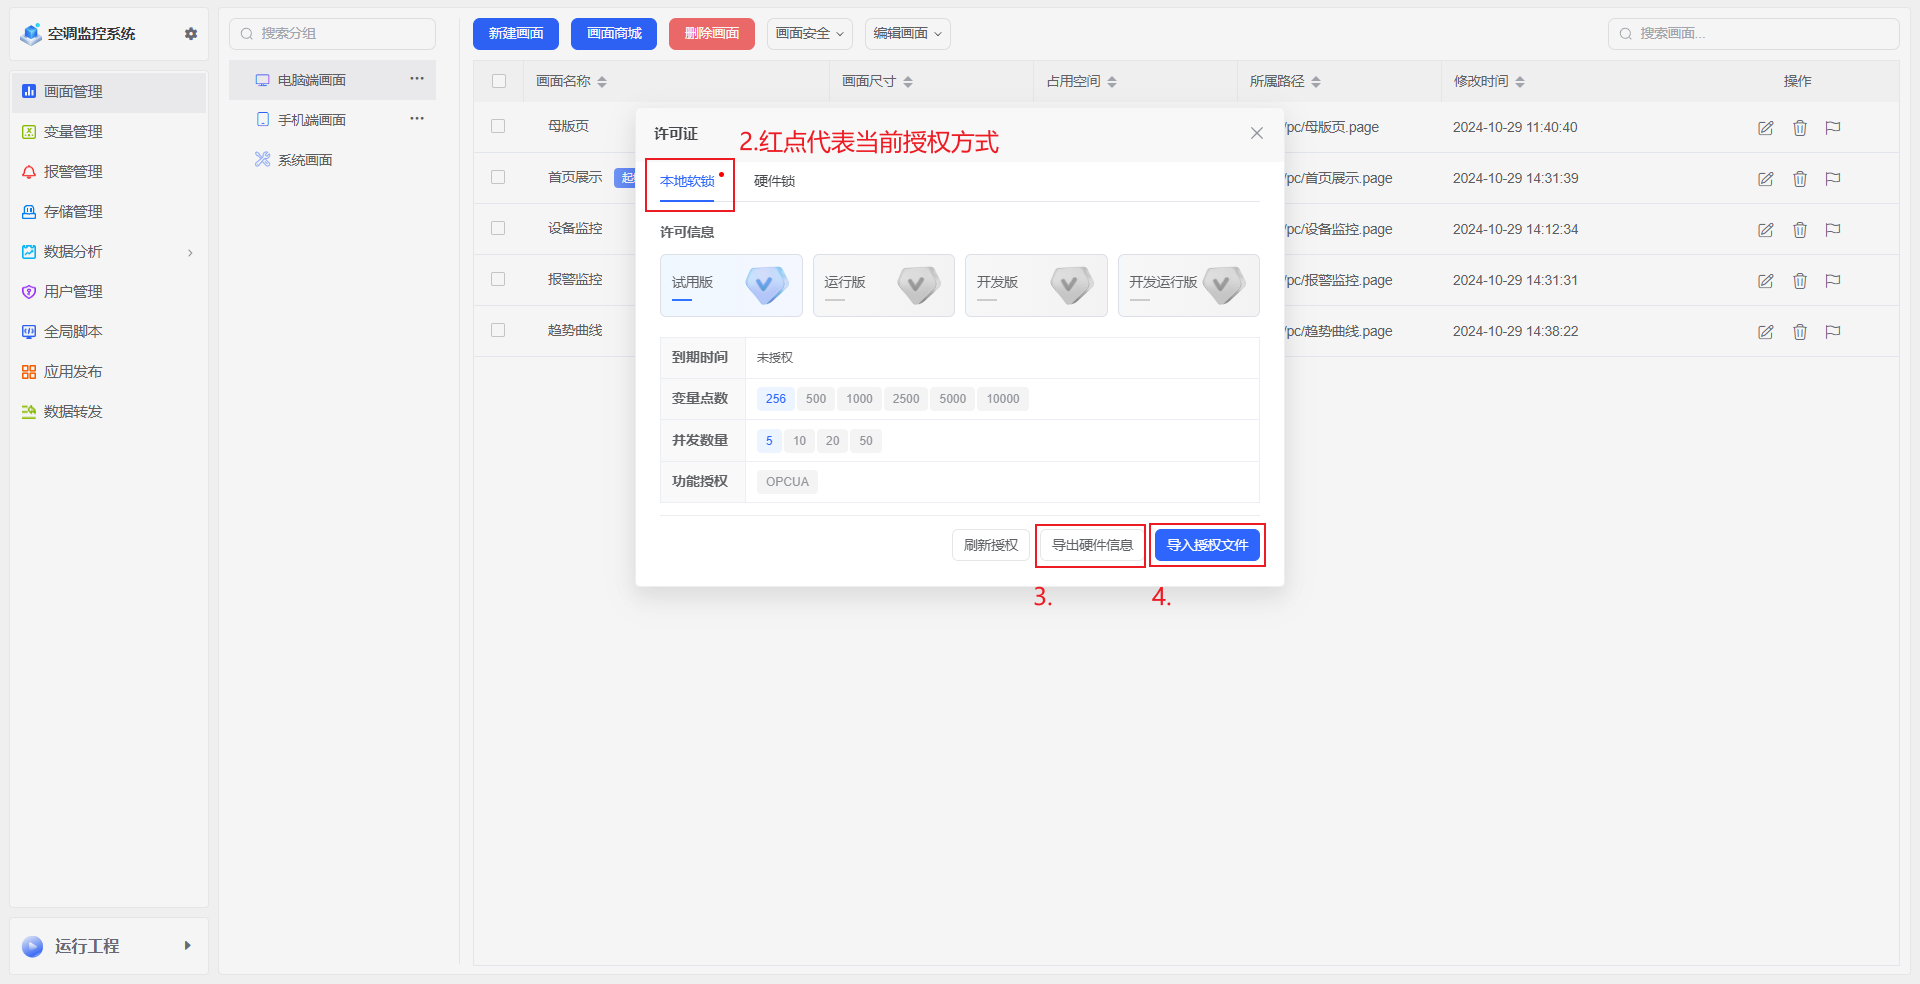Viewport: 1920px width, 984px height.
Task: Open 变量管理 in the sidebar
Action: 73,132
